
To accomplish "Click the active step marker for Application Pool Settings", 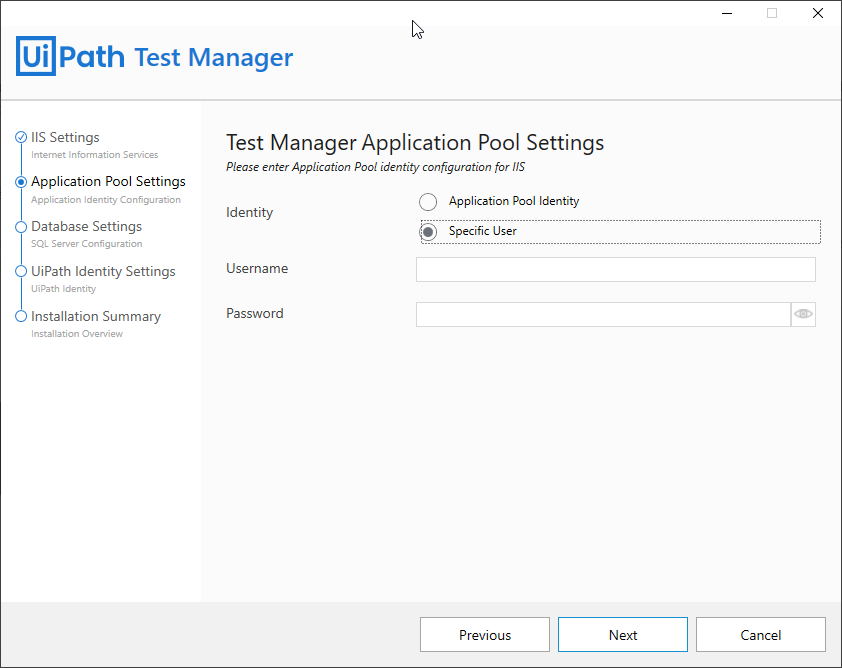I will tap(21, 182).
